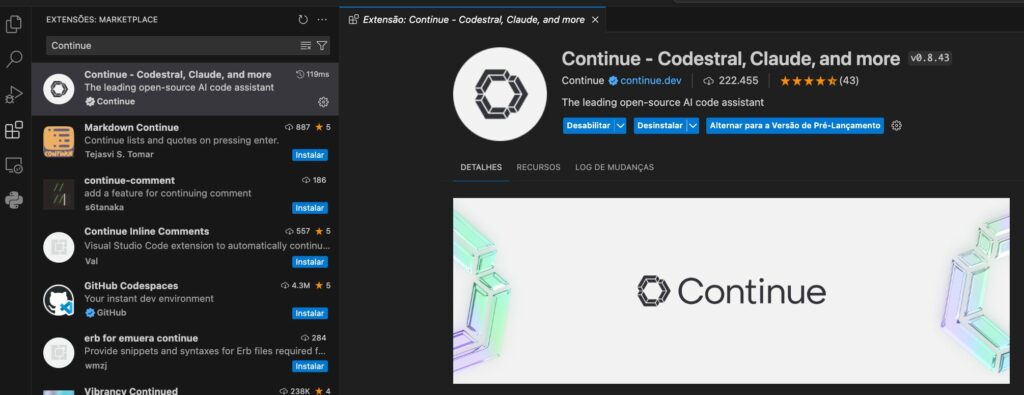Install the GitHub Codespaces extension

pos(310,313)
